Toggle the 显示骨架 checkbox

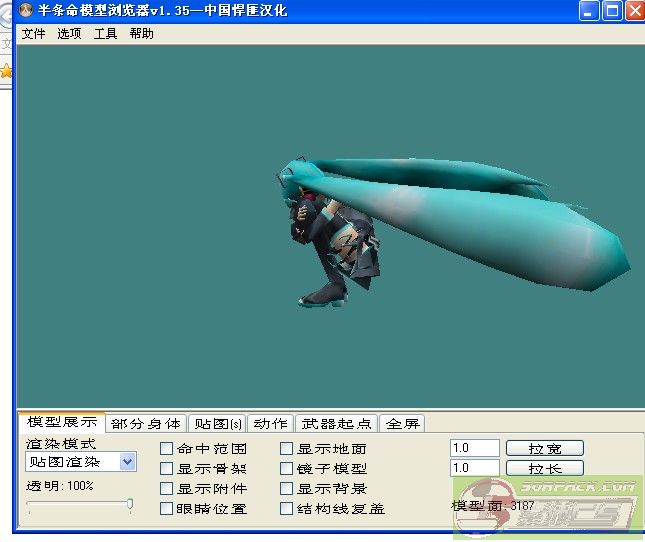point(167,469)
